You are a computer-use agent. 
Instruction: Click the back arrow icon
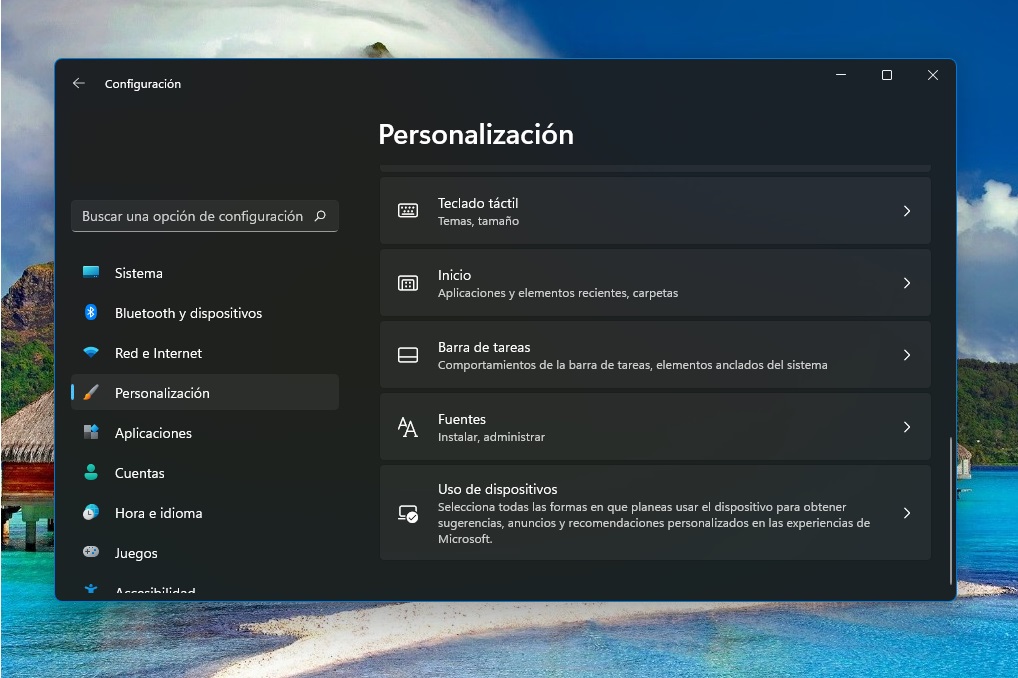78,83
